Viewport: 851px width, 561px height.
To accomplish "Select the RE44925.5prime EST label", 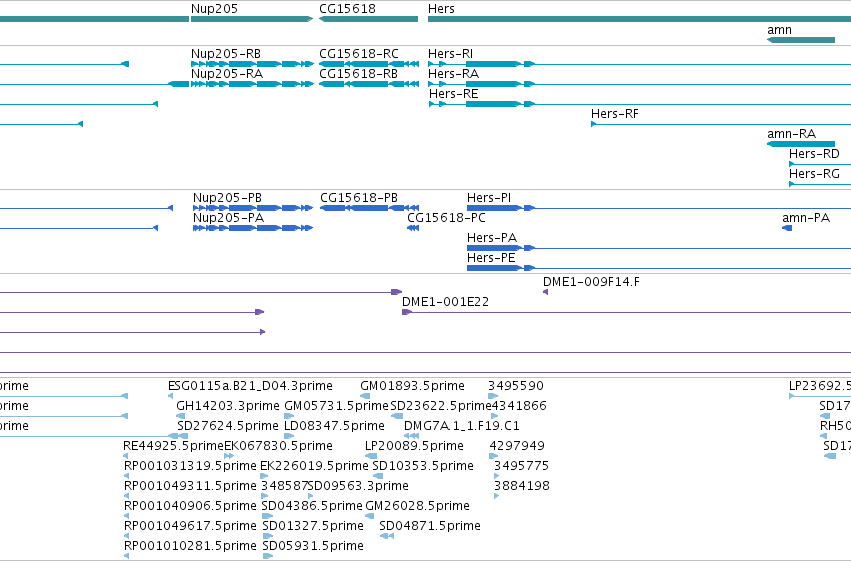I will (174, 447).
